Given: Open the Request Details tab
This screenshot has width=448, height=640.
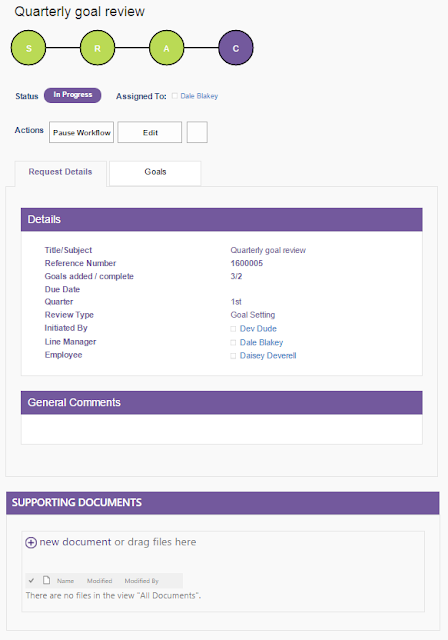Looking at the screenshot, I should 60,172.
